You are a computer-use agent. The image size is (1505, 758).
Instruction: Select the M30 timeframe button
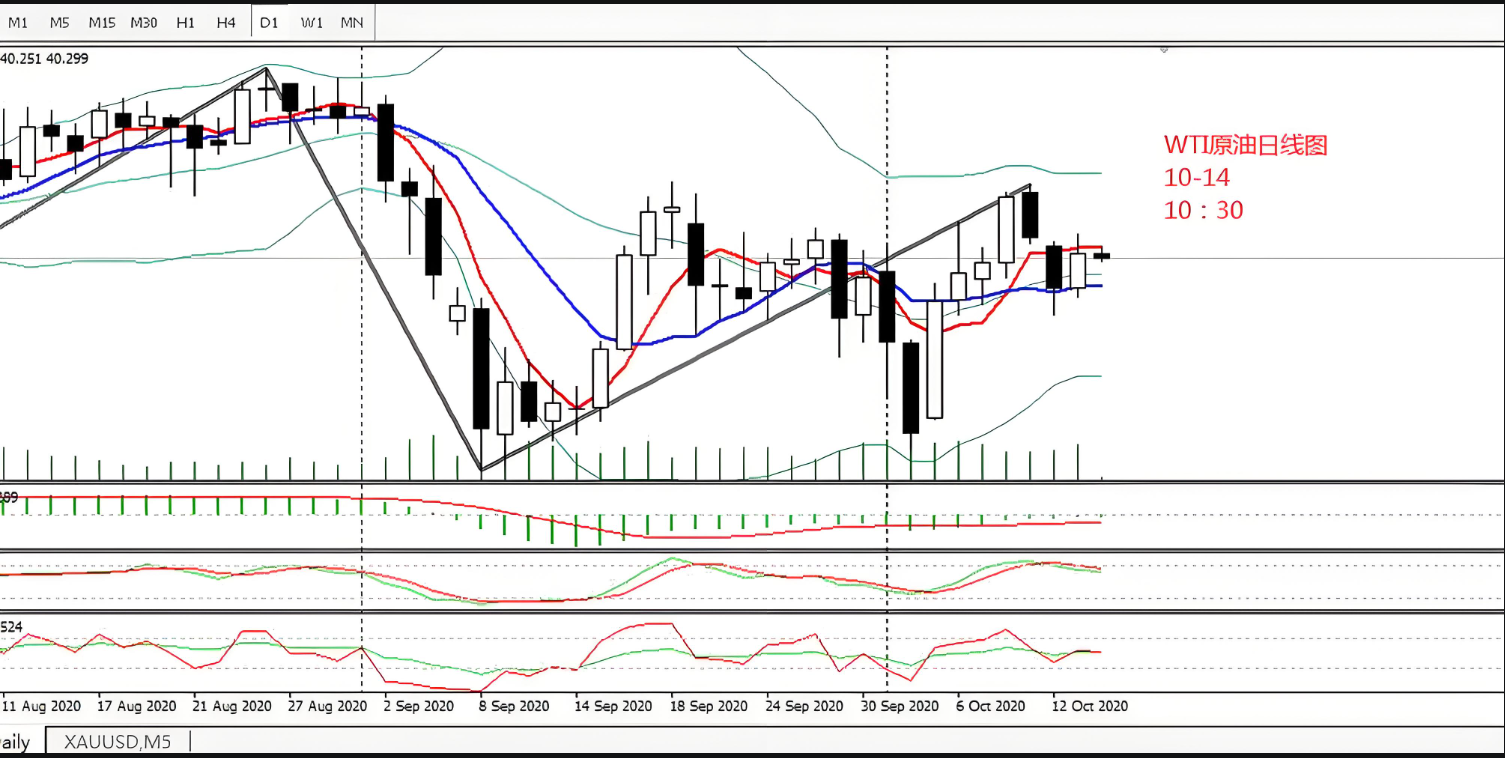click(143, 22)
